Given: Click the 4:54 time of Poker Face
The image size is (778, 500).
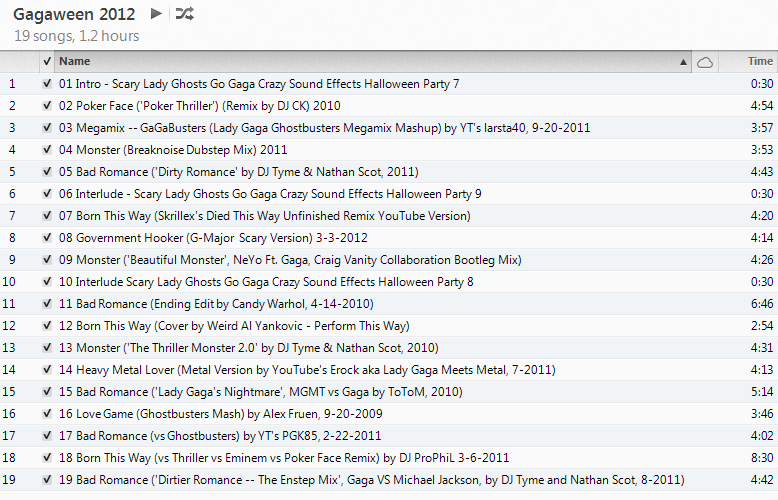Looking at the screenshot, I should tap(762, 106).
